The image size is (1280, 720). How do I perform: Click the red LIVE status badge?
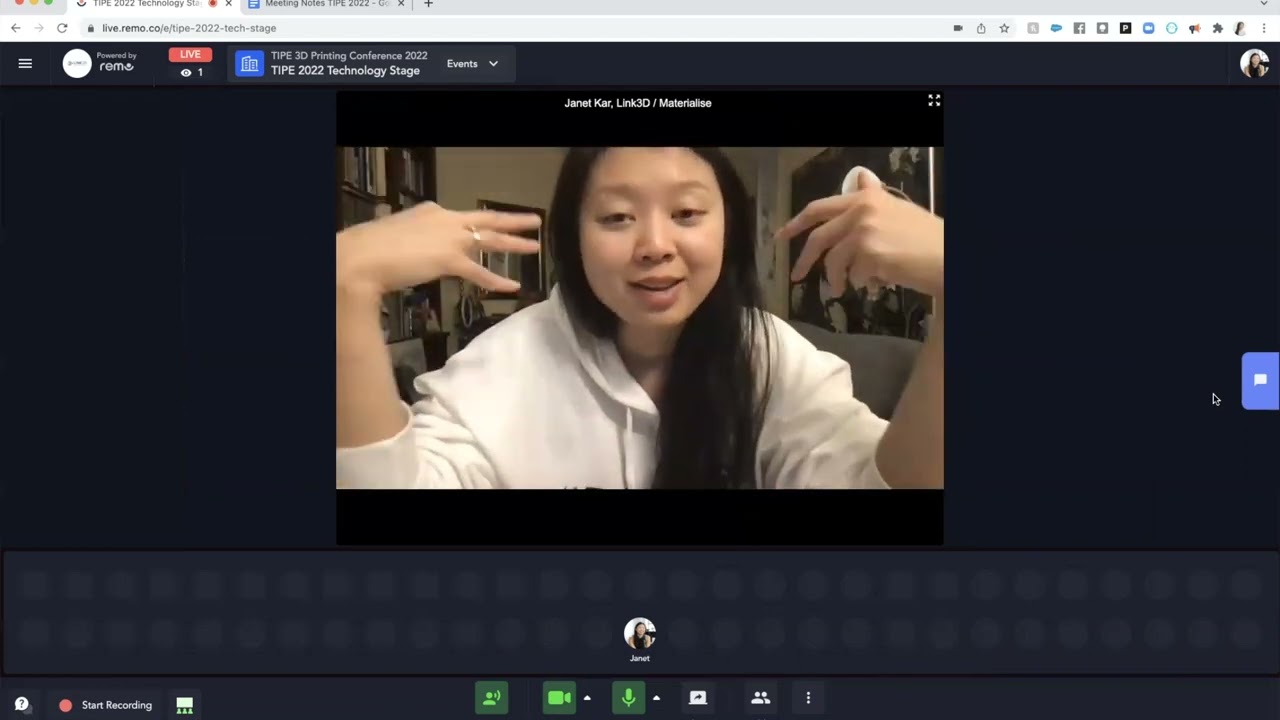click(190, 55)
